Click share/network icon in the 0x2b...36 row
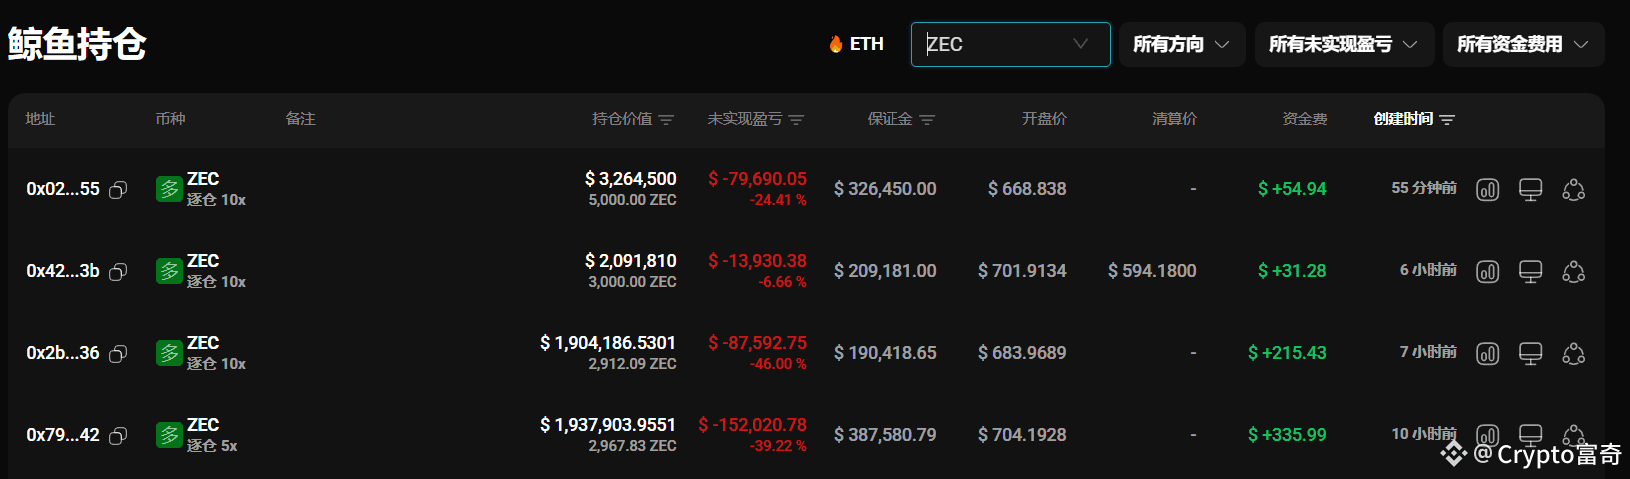This screenshot has width=1630, height=479. pyautogui.click(x=1573, y=354)
